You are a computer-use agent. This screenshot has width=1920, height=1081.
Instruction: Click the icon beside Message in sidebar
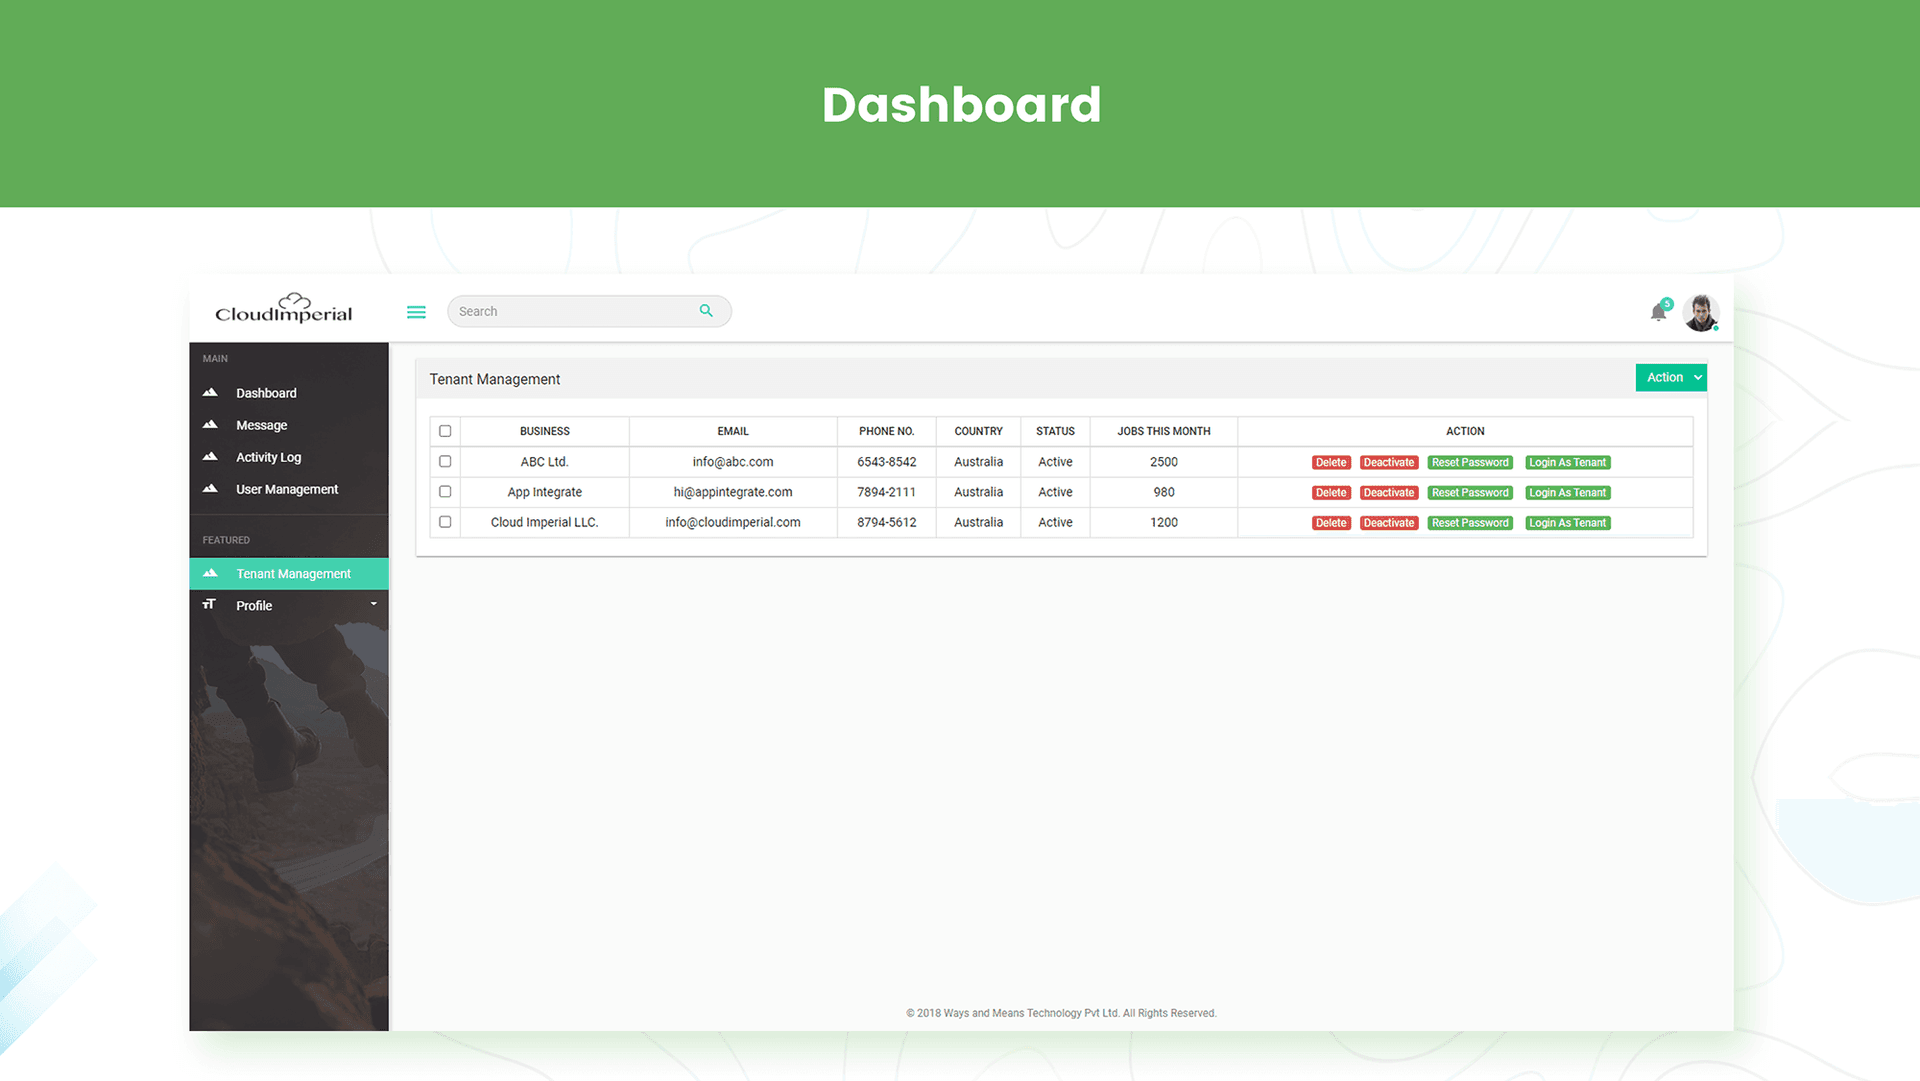[x=210, y=424]
